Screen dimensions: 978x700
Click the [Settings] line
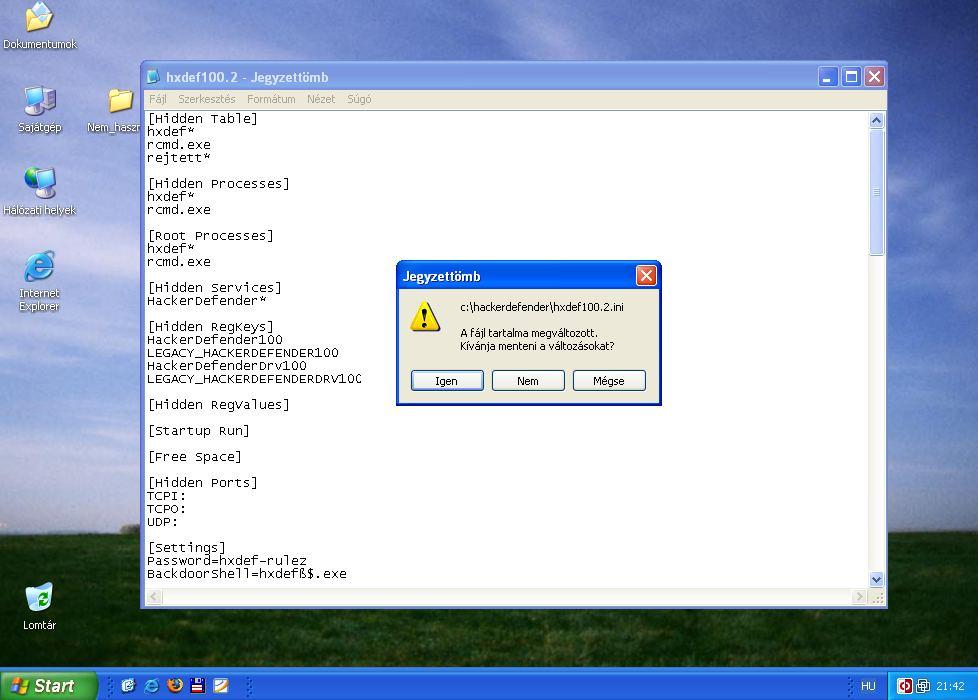tap(186, 548)
